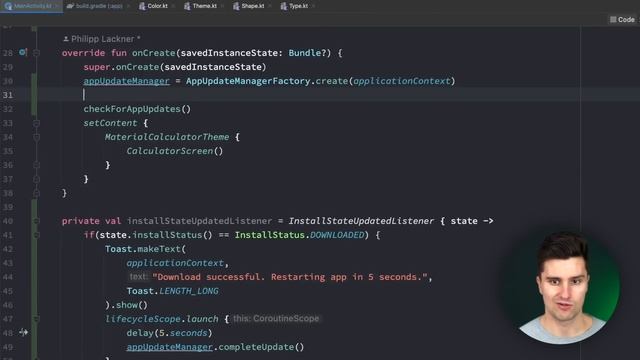Click the fold end marker on line 36
640x360 pixels.
click(x=36, y=165)
